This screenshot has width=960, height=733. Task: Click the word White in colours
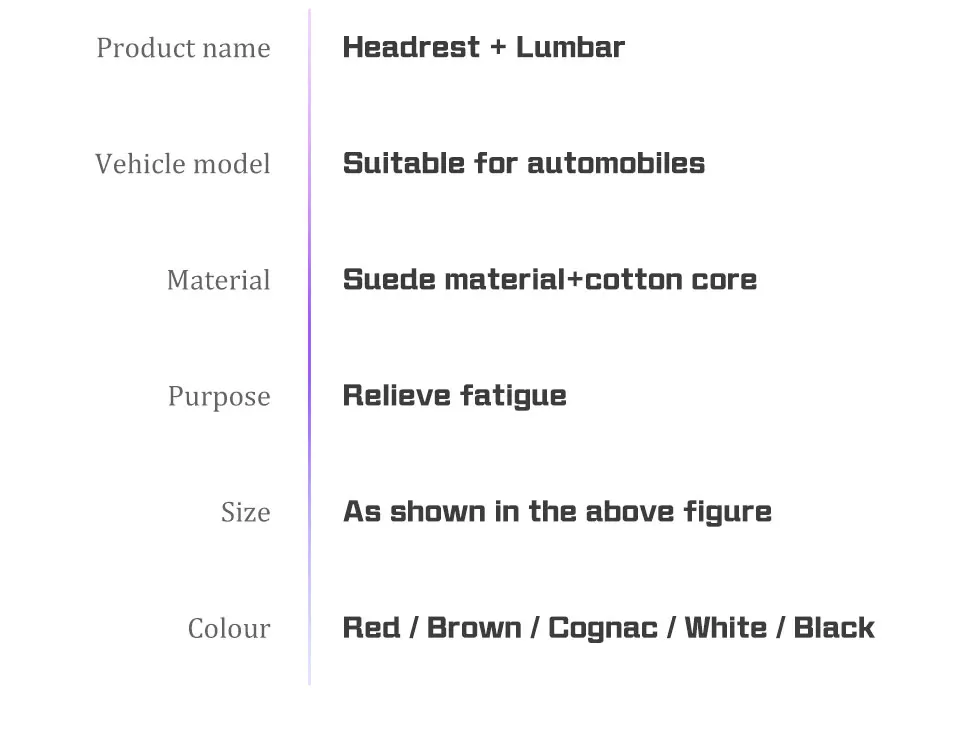pos(726,628)
